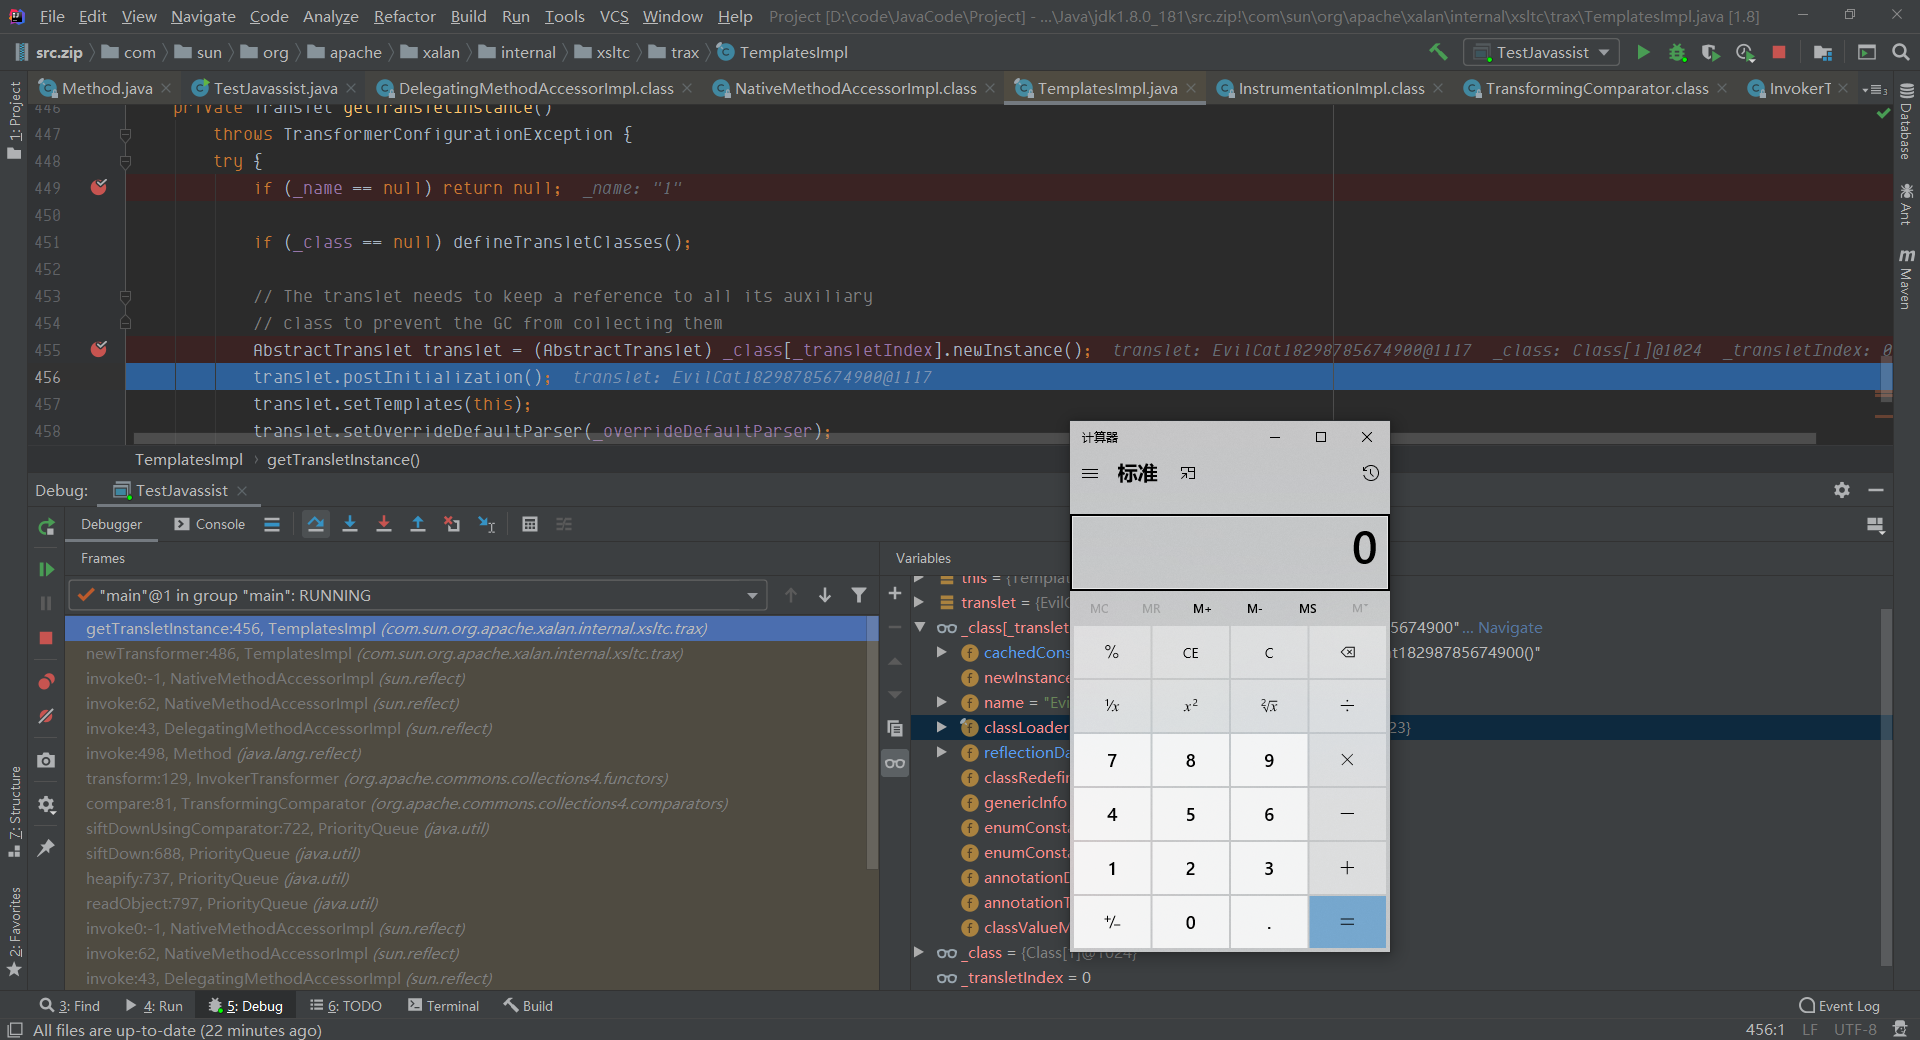Start debugging with the bug icon in top toolbar

point(1677,52)
